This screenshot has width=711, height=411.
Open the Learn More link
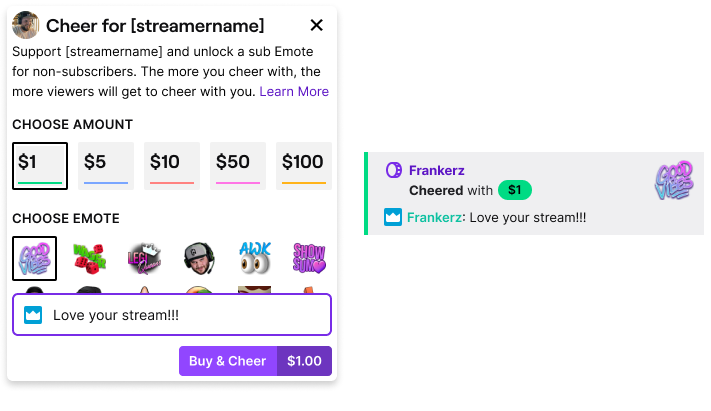click(294, 91)
